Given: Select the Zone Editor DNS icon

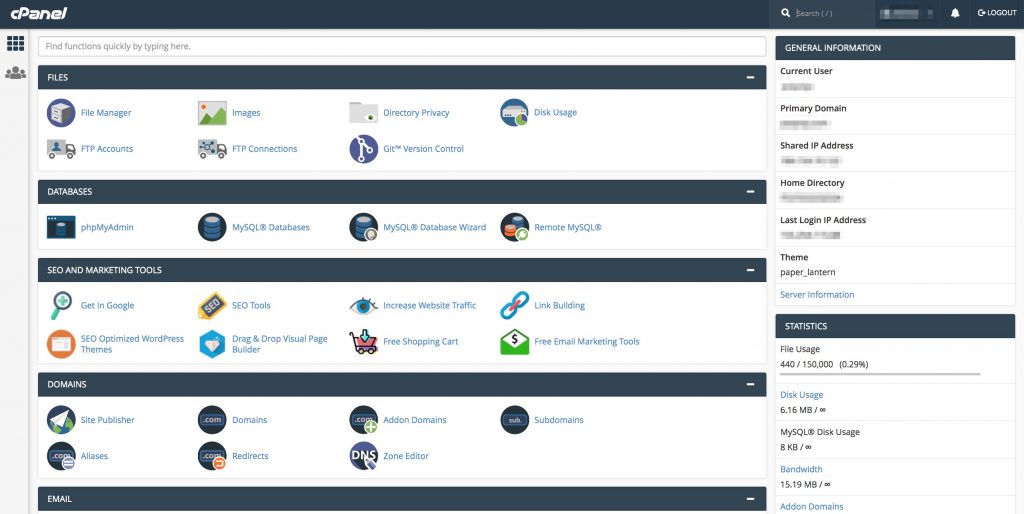Looking at the screenshot, I should point(363,456).
